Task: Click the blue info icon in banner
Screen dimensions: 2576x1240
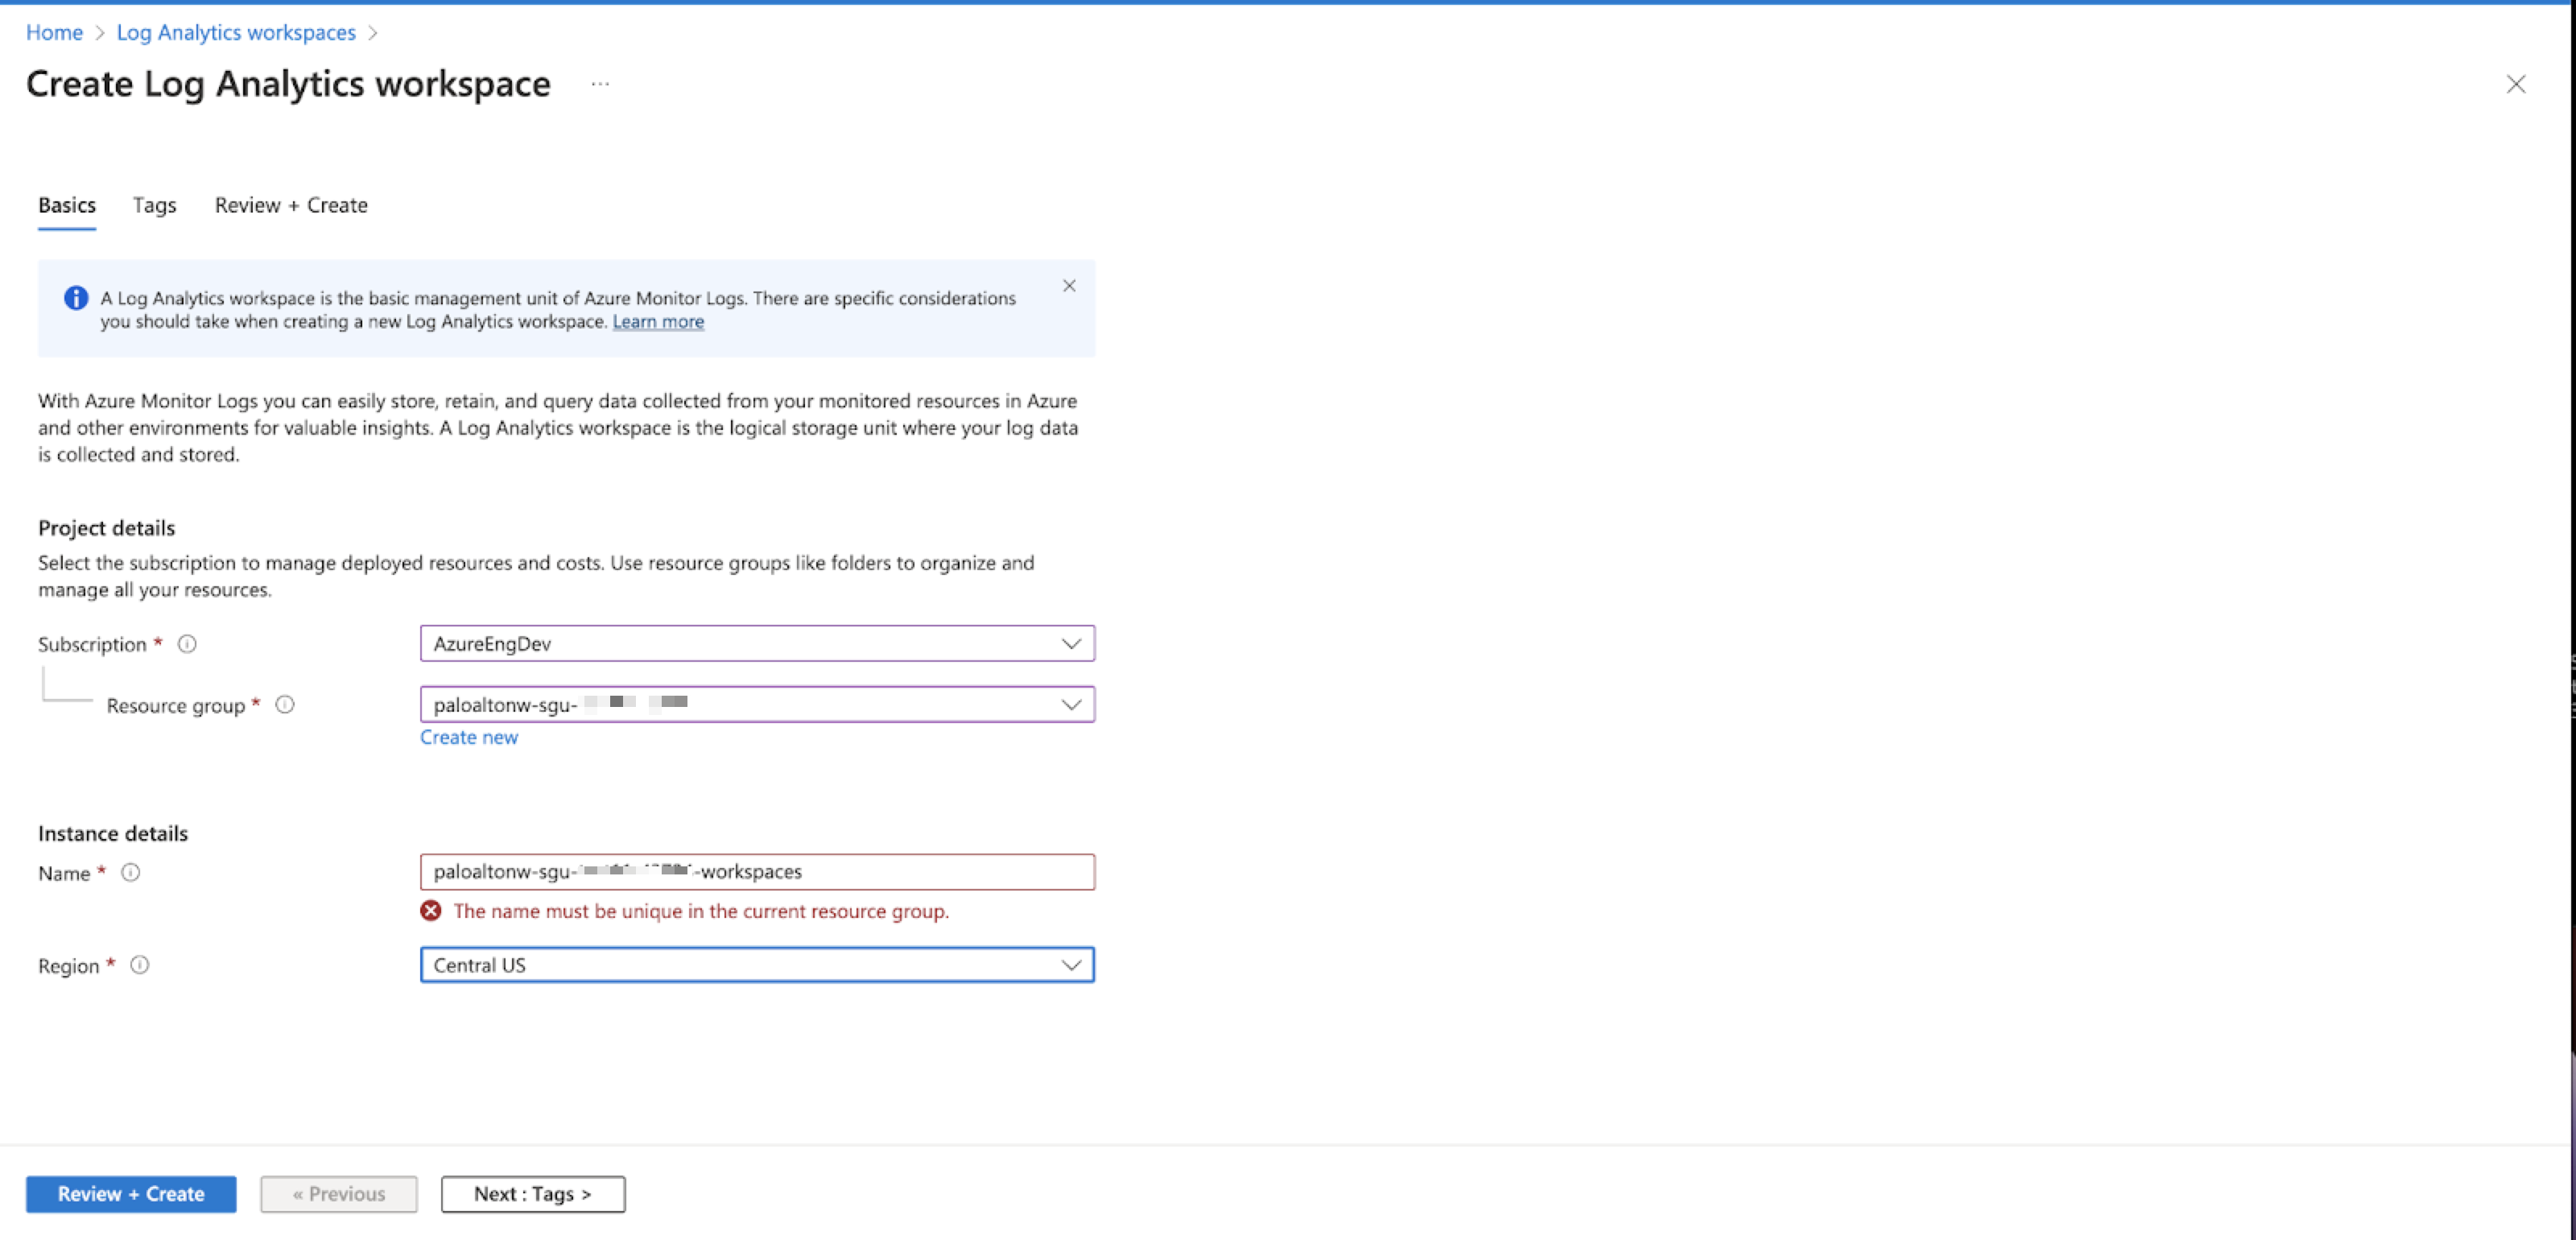Action: (x=76, y=298)
